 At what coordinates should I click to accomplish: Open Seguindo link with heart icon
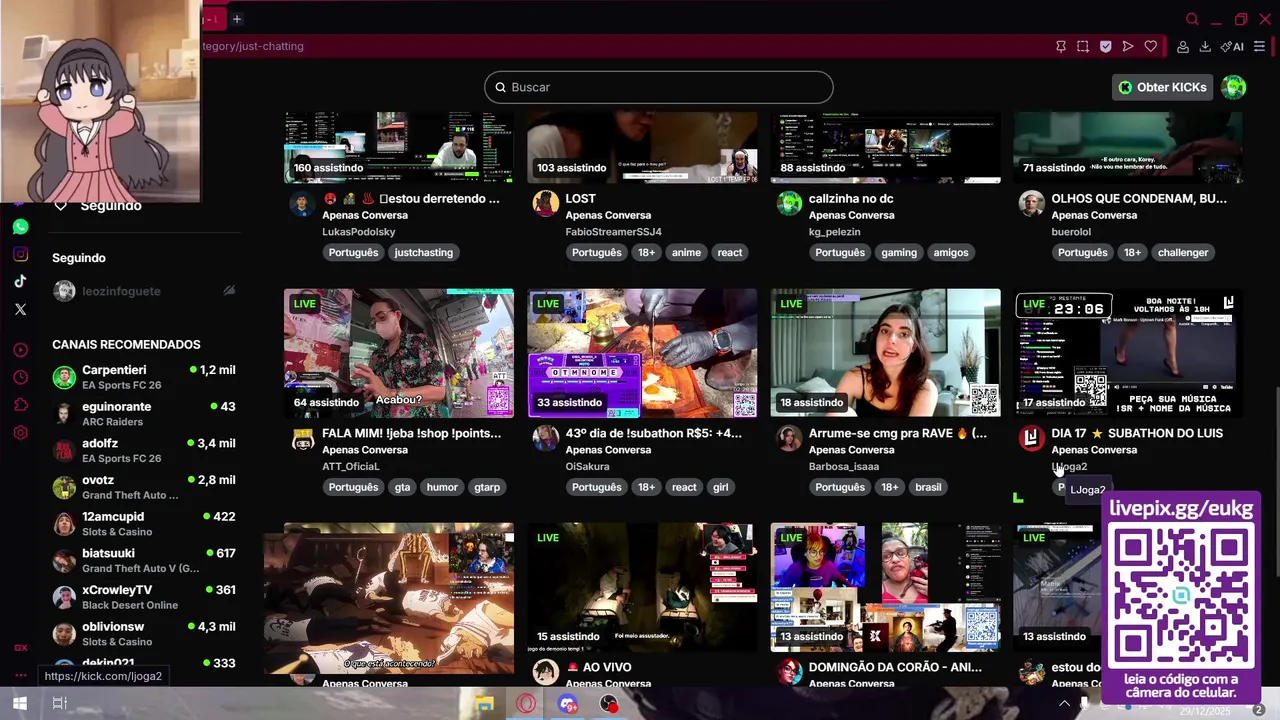click(x=98, y=205)
